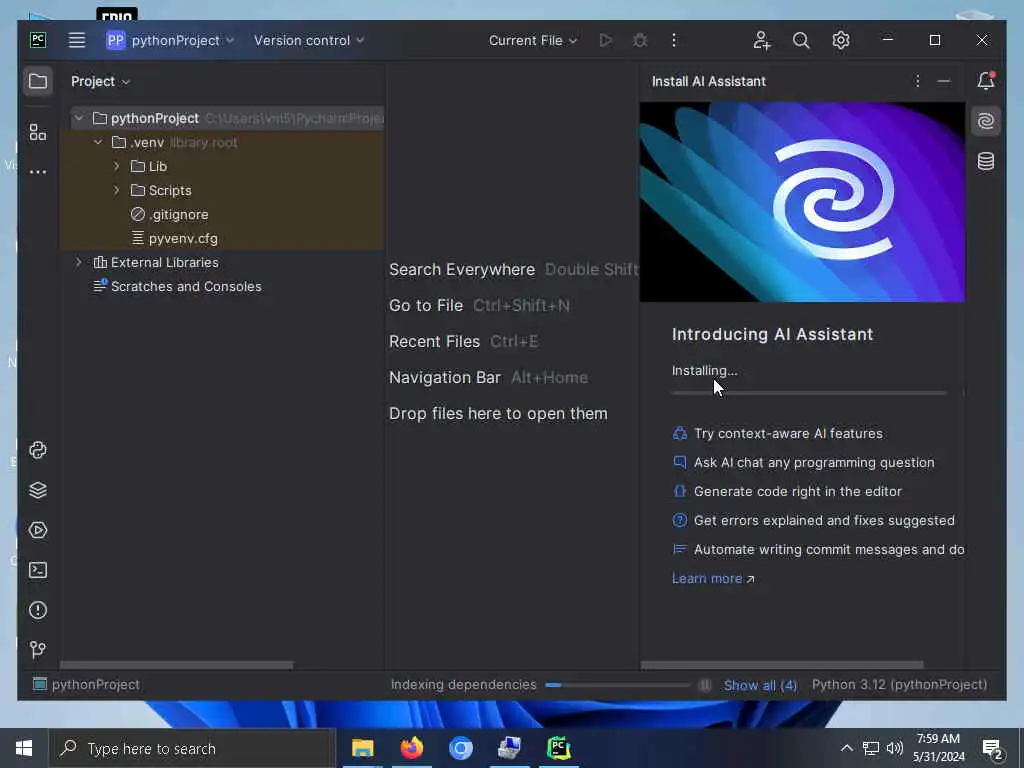Open Python 3.12 interpreter selector
The width and height of the screenshot is (1024, 768).
[899, 684]
